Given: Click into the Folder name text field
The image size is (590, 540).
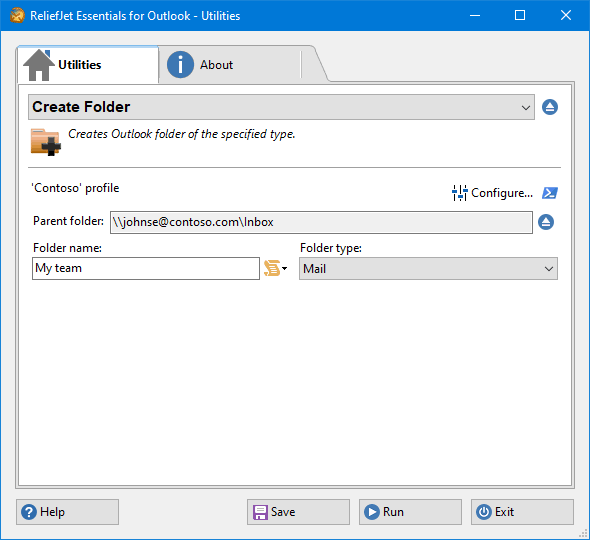Looking at the screenshot, I should coord(146,268).
